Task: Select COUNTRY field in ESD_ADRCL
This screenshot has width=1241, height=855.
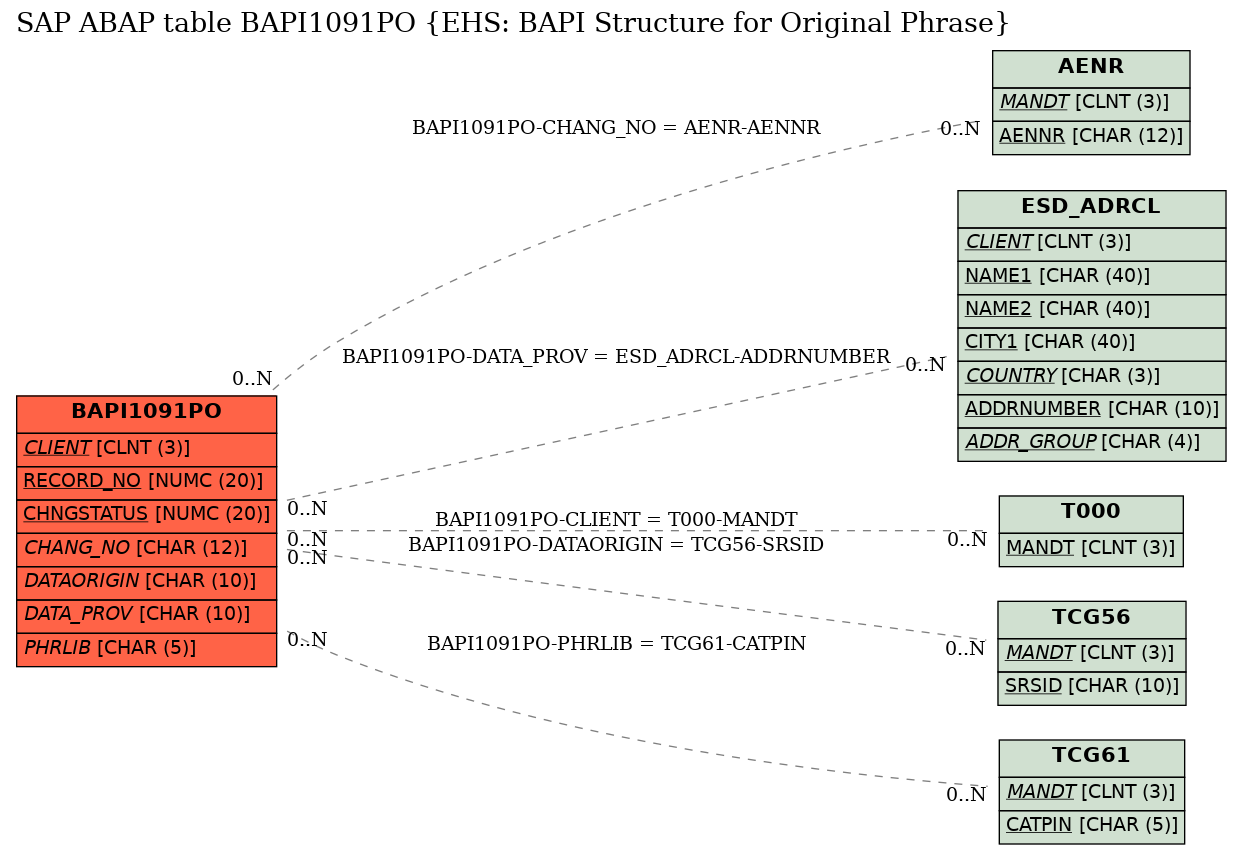Action: pos(1091,377)
